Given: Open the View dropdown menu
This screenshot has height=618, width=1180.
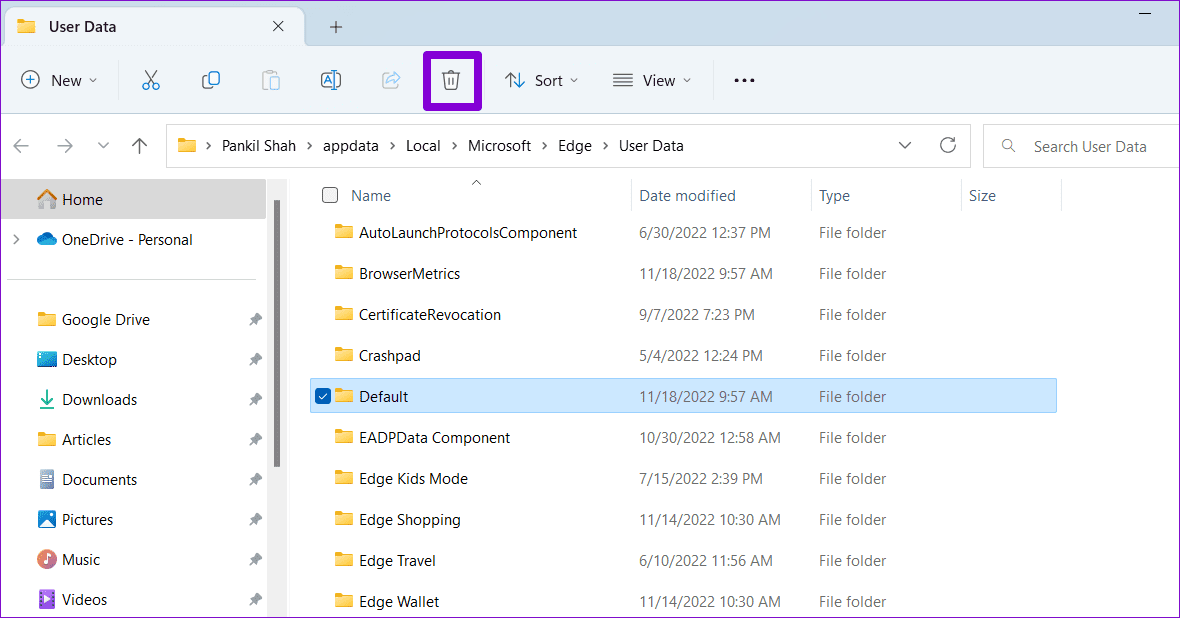Looking at the screenshot, I should (x=652, y=80).
